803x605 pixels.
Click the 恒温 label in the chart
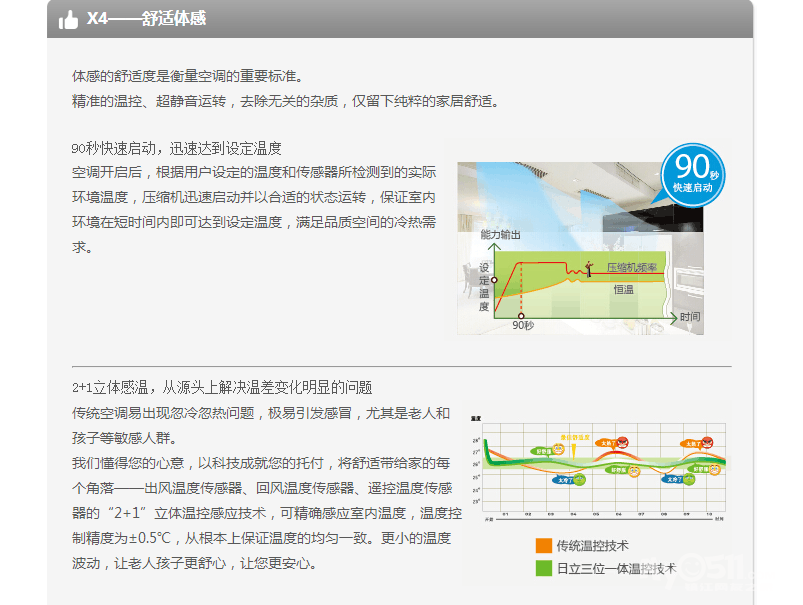(623, 289)
